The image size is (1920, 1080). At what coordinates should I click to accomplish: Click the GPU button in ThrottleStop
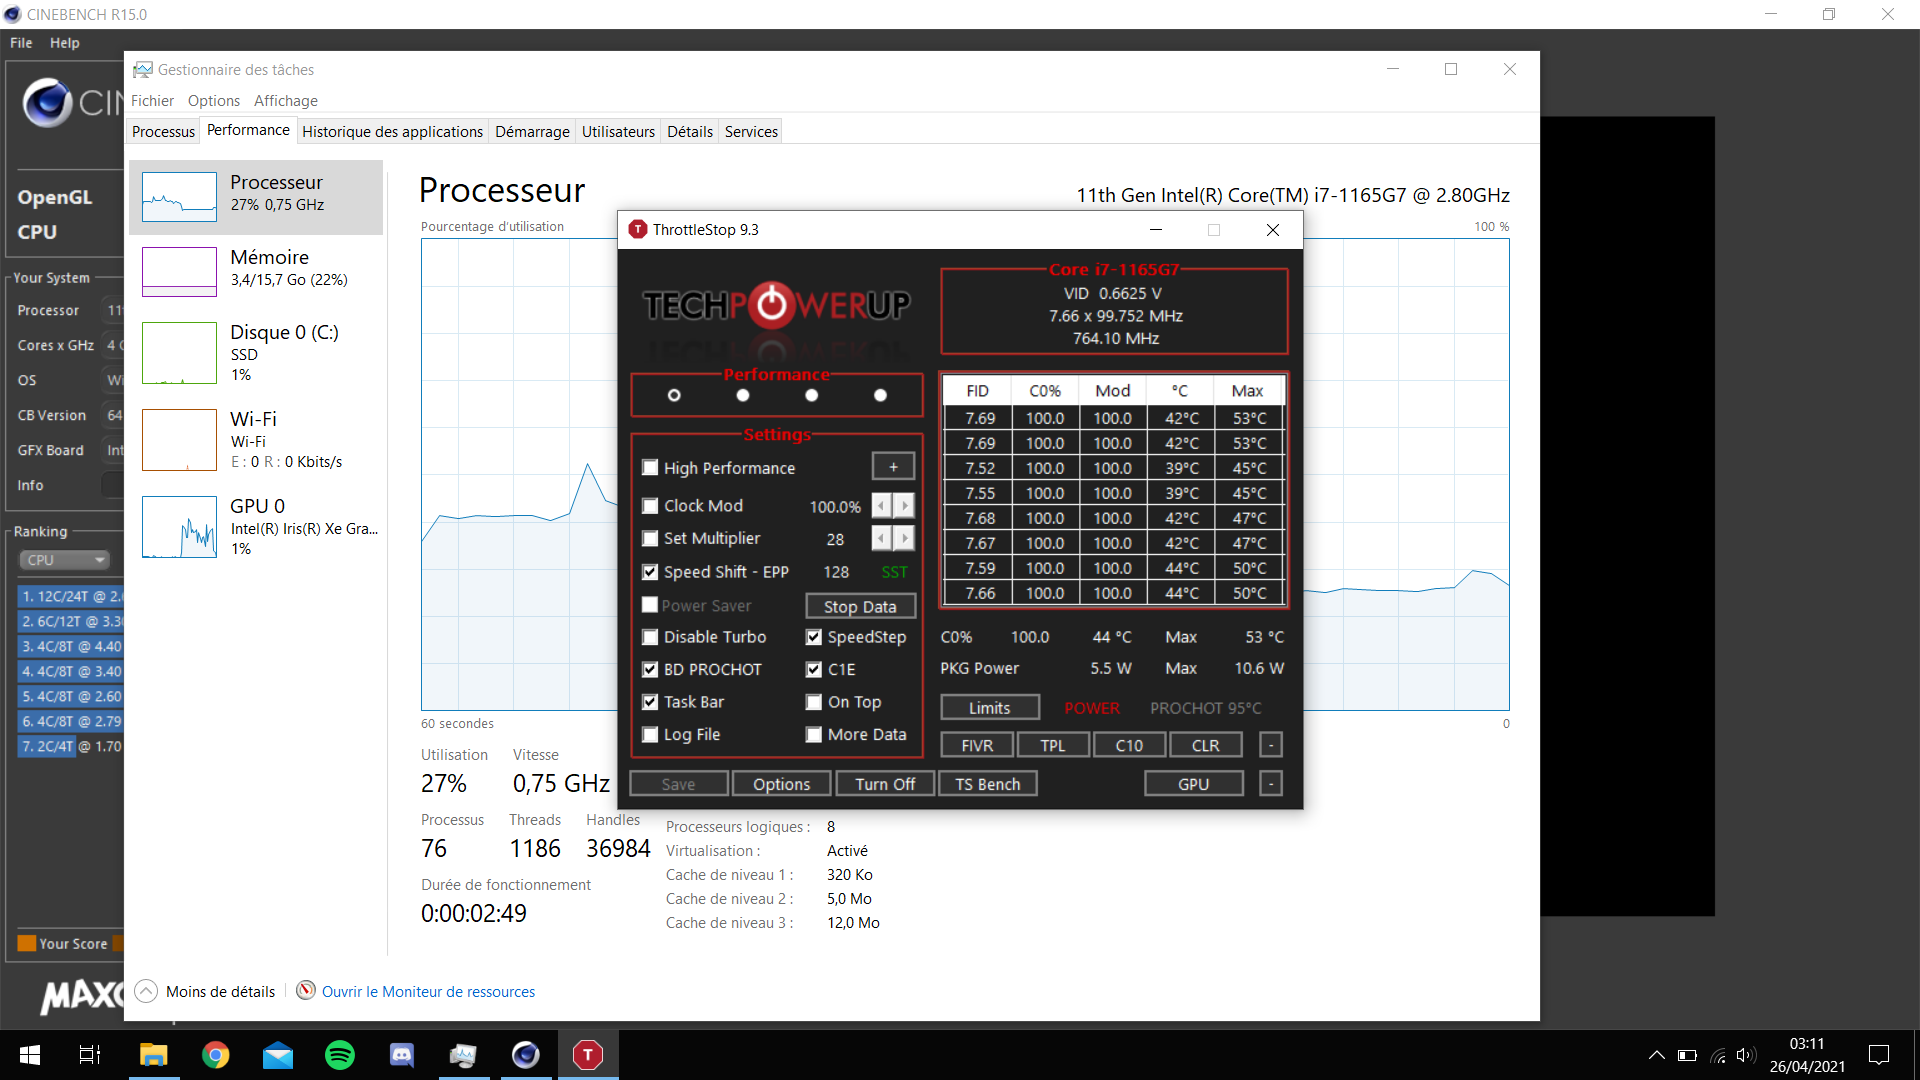[1194, 784]
